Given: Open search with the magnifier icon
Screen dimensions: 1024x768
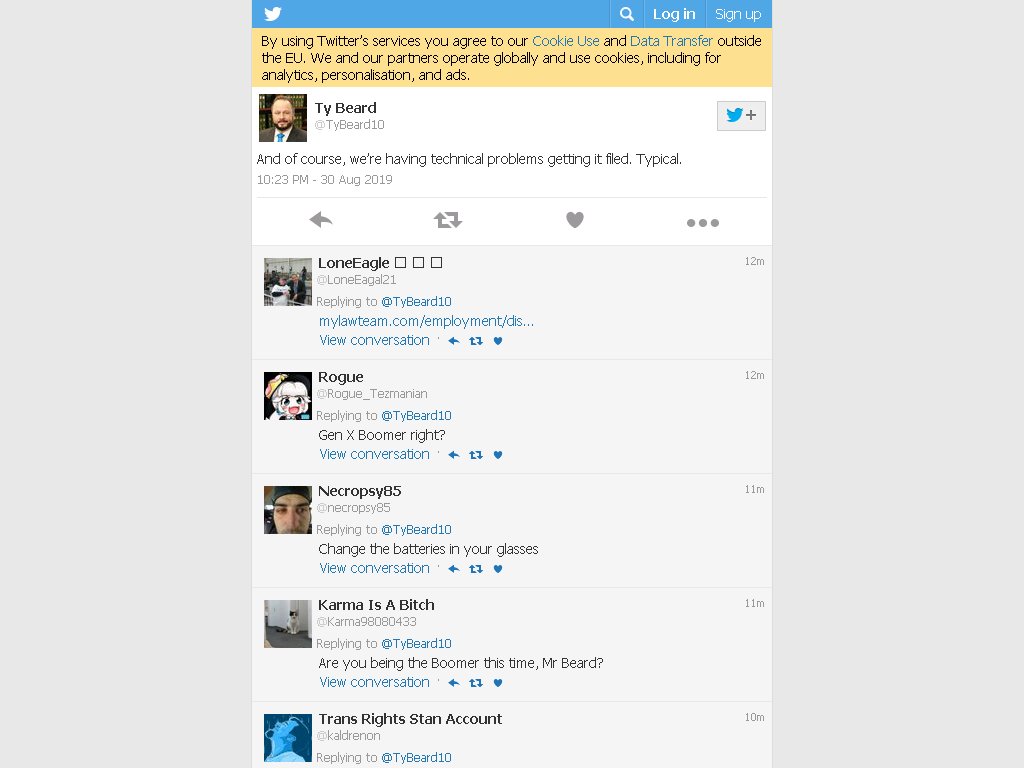Looking at the screenshot, I should pyautogui.click(x=627, y=14).
